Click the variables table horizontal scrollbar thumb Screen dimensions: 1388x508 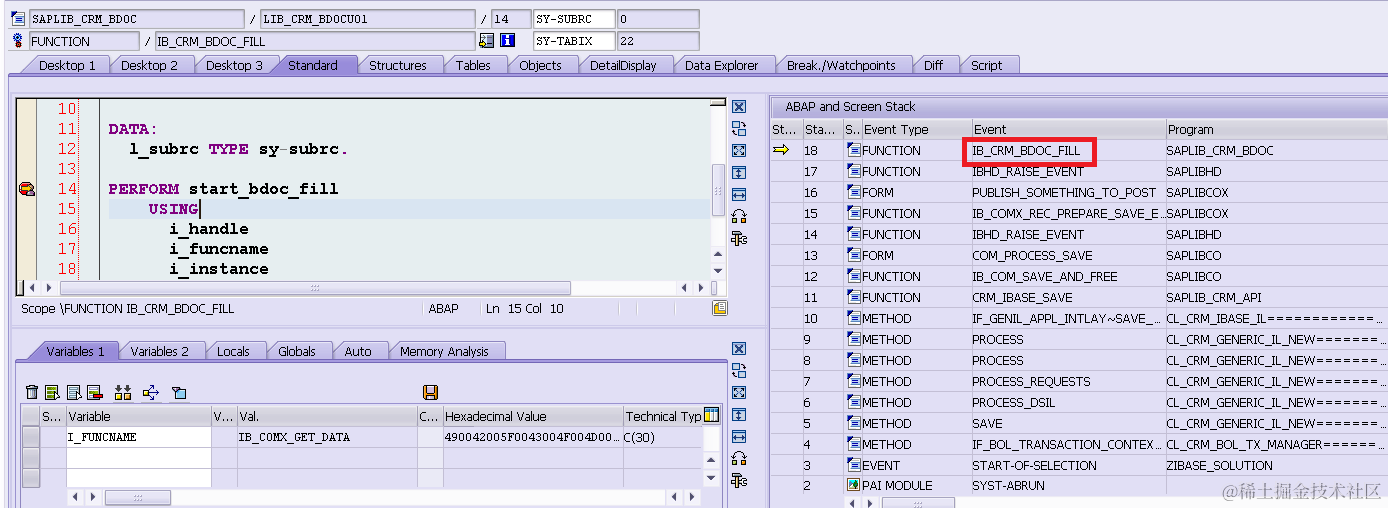[138, 497]
